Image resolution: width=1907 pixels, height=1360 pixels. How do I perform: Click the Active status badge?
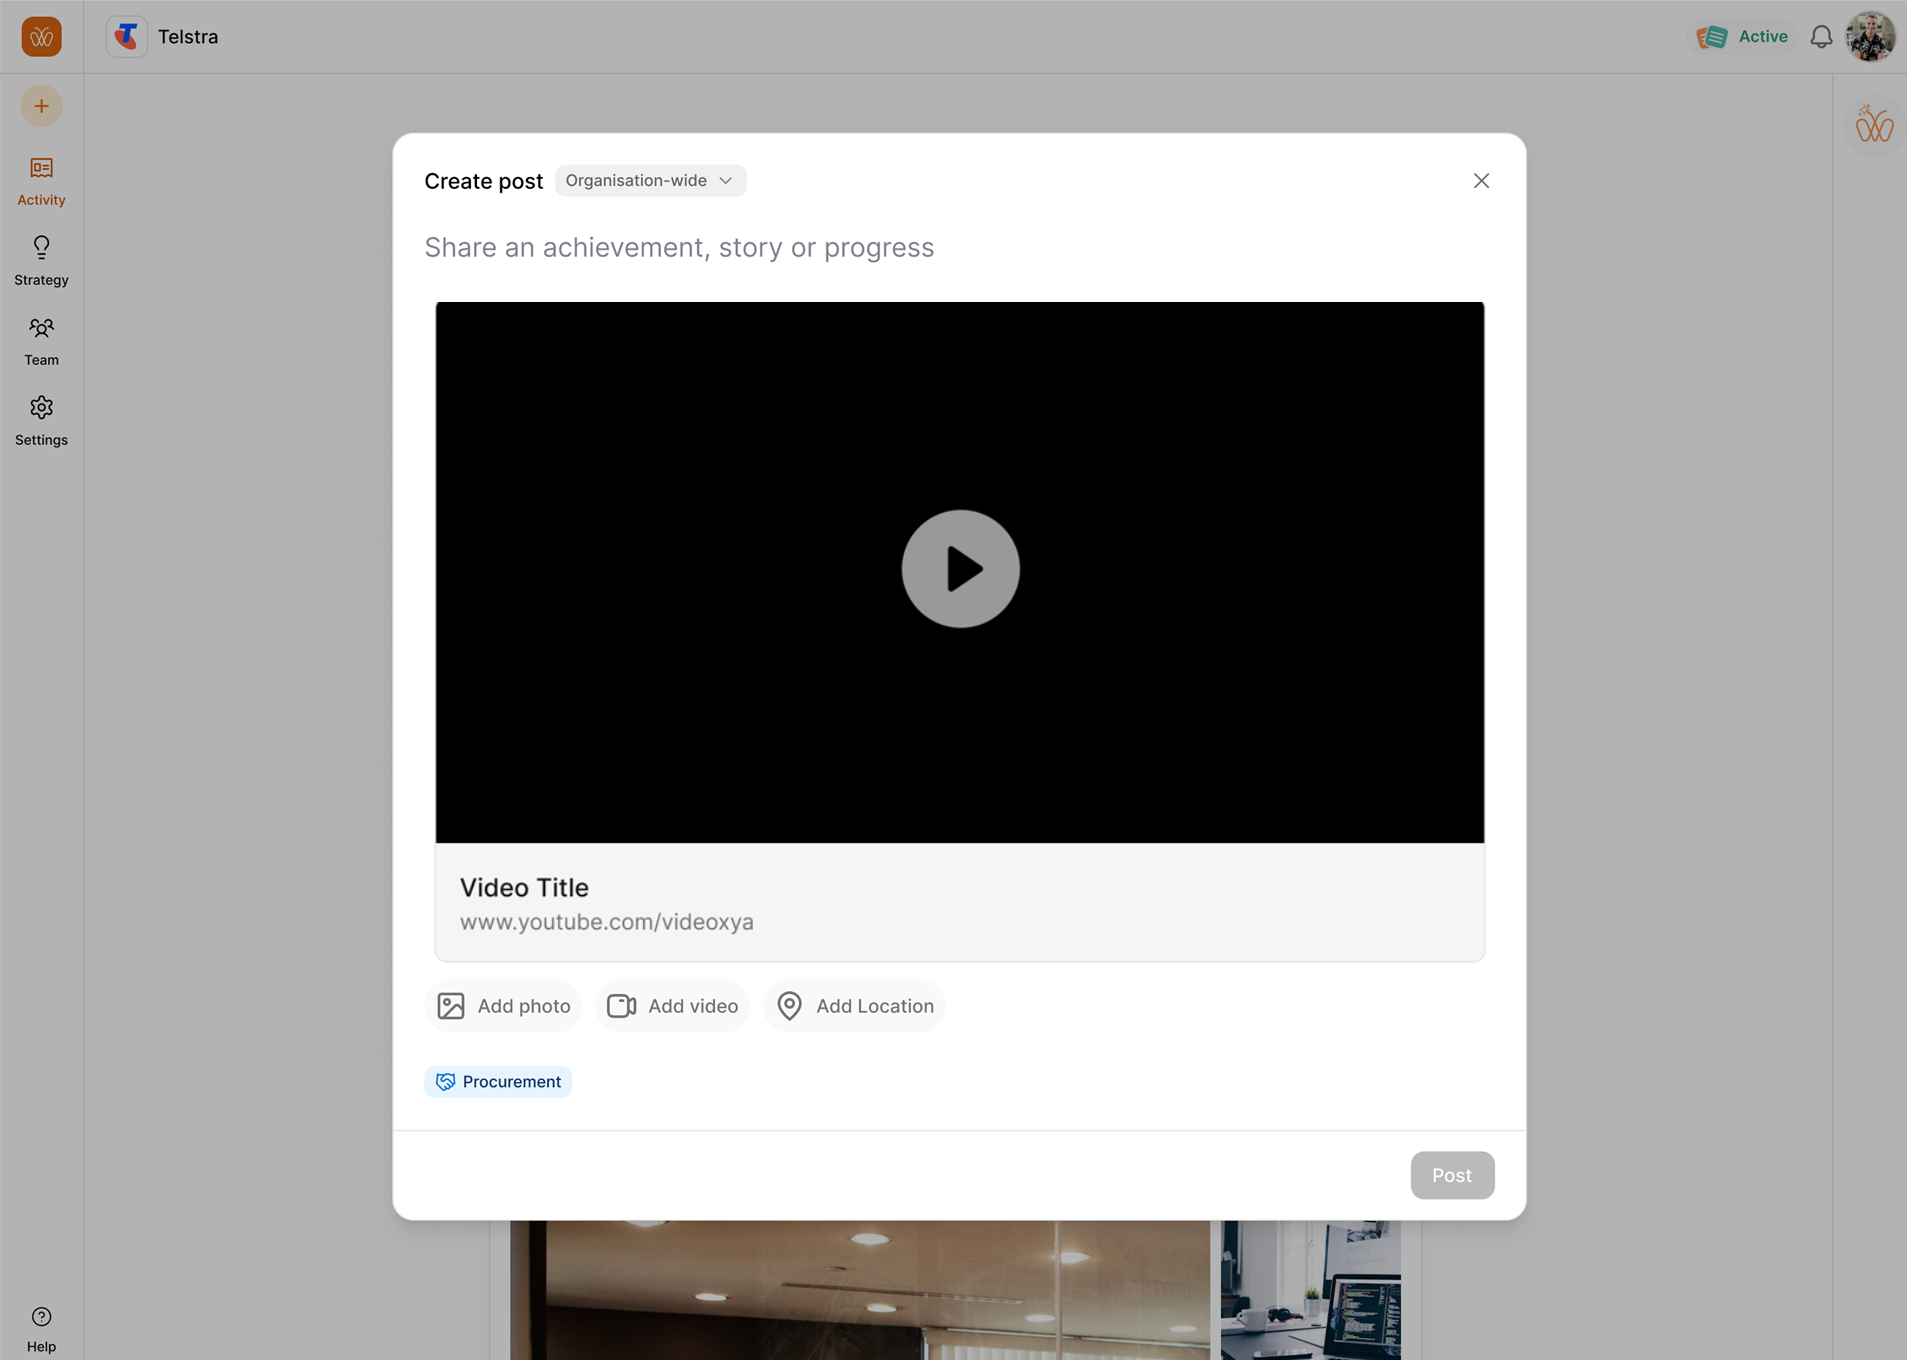(1743, 37)
